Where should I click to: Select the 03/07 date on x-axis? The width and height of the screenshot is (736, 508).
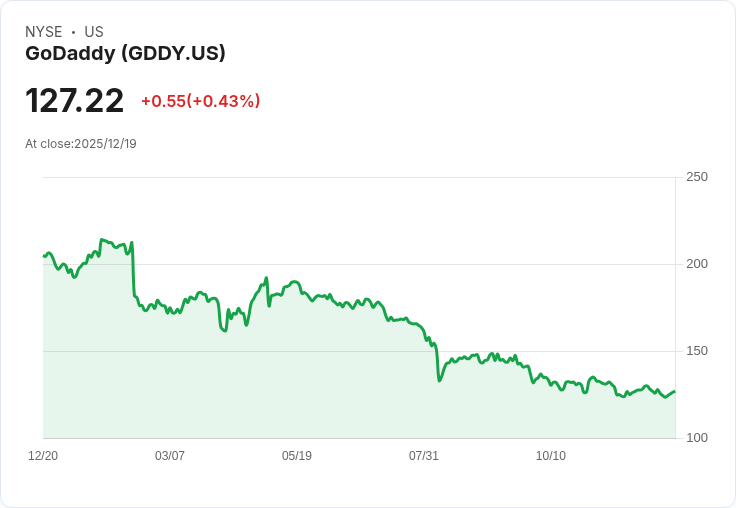point(170,456)
